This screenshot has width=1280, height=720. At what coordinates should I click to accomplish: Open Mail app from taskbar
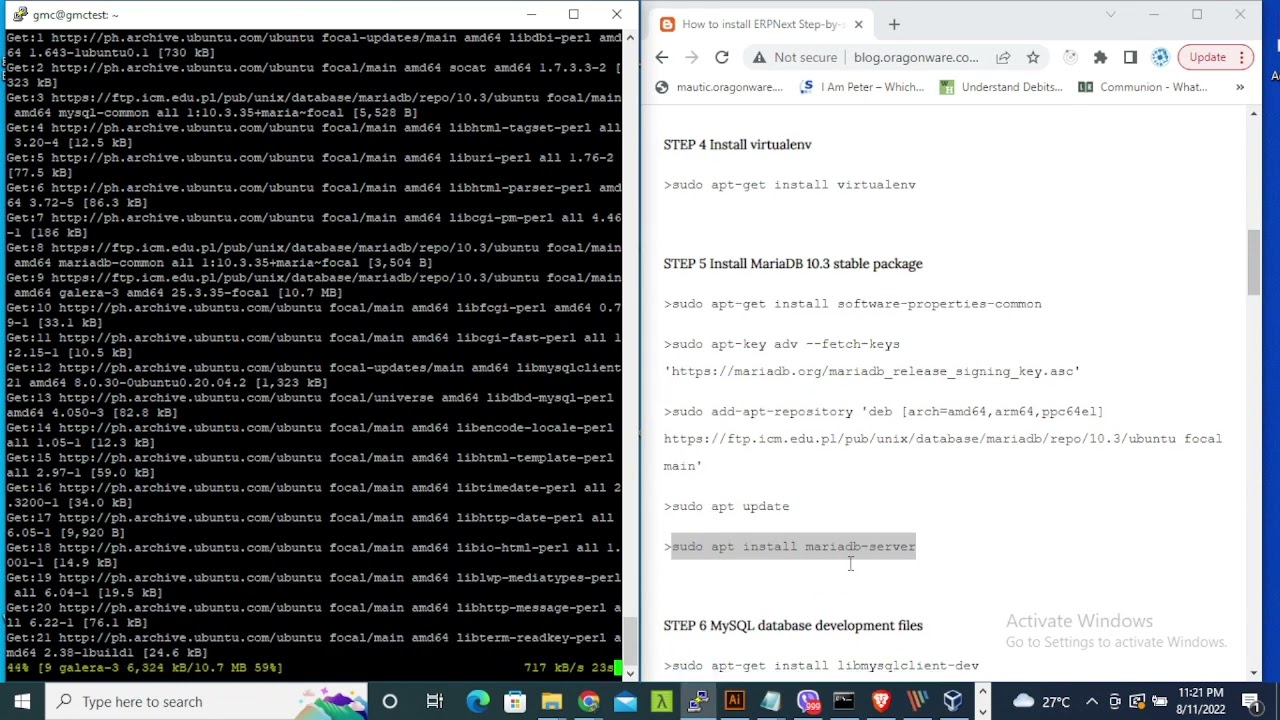coord(625,701)
